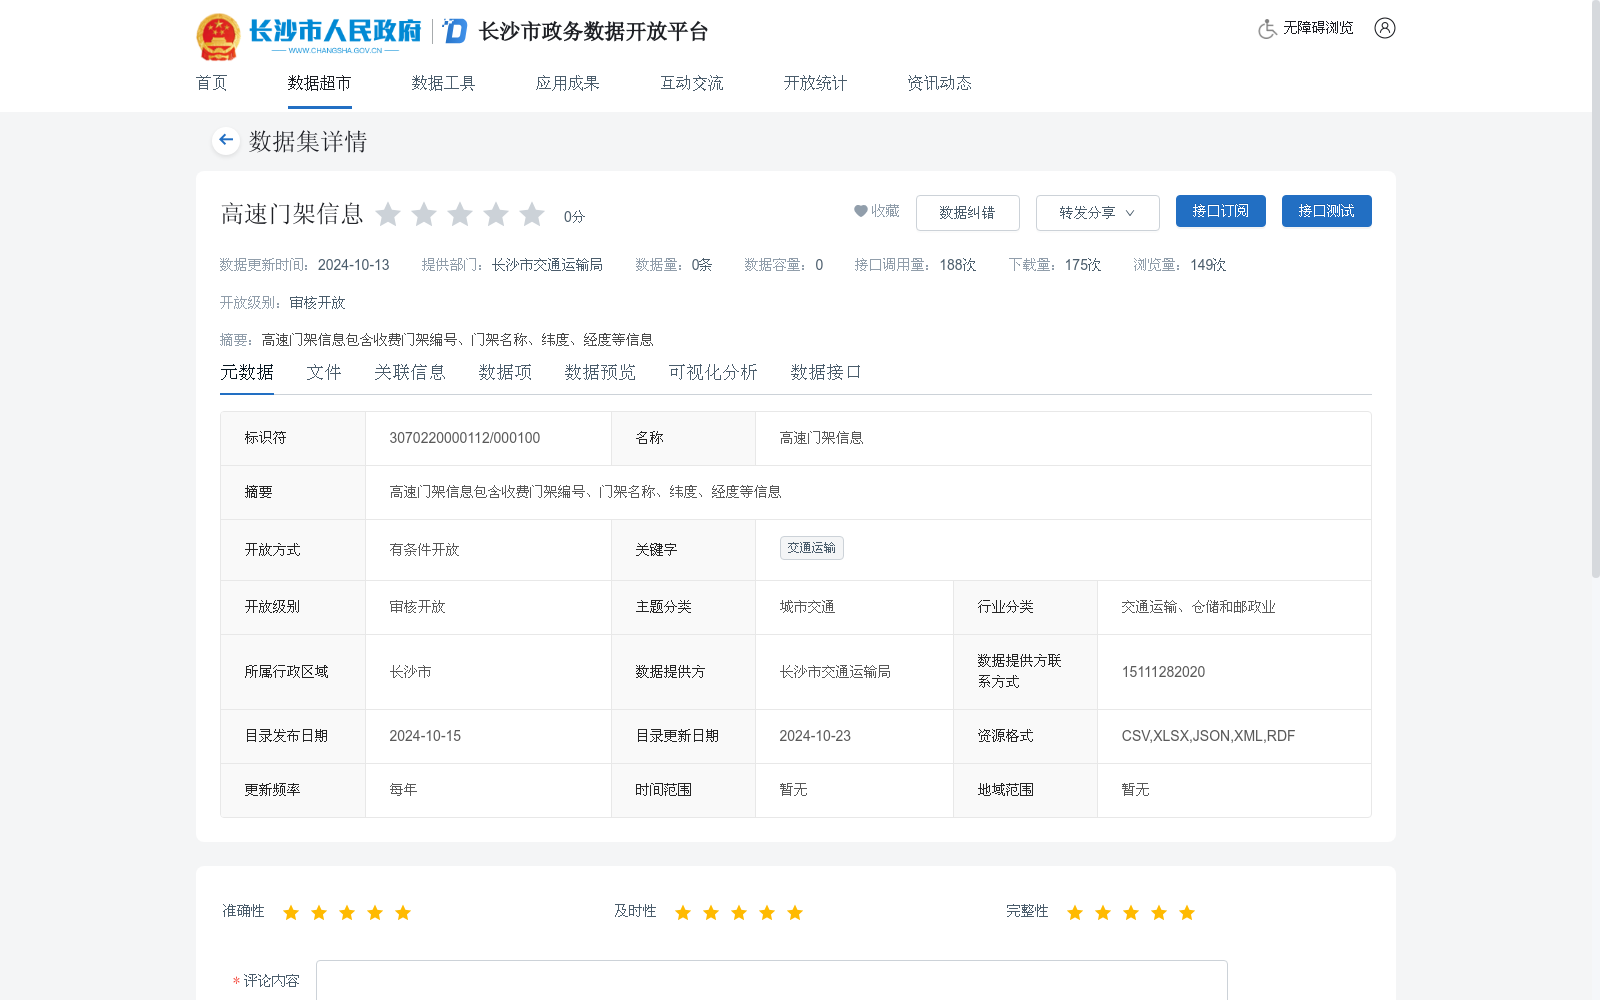The image size is (1600, 1000).
Task: Open the 开放统计 menu item
Action: [814, 83]
